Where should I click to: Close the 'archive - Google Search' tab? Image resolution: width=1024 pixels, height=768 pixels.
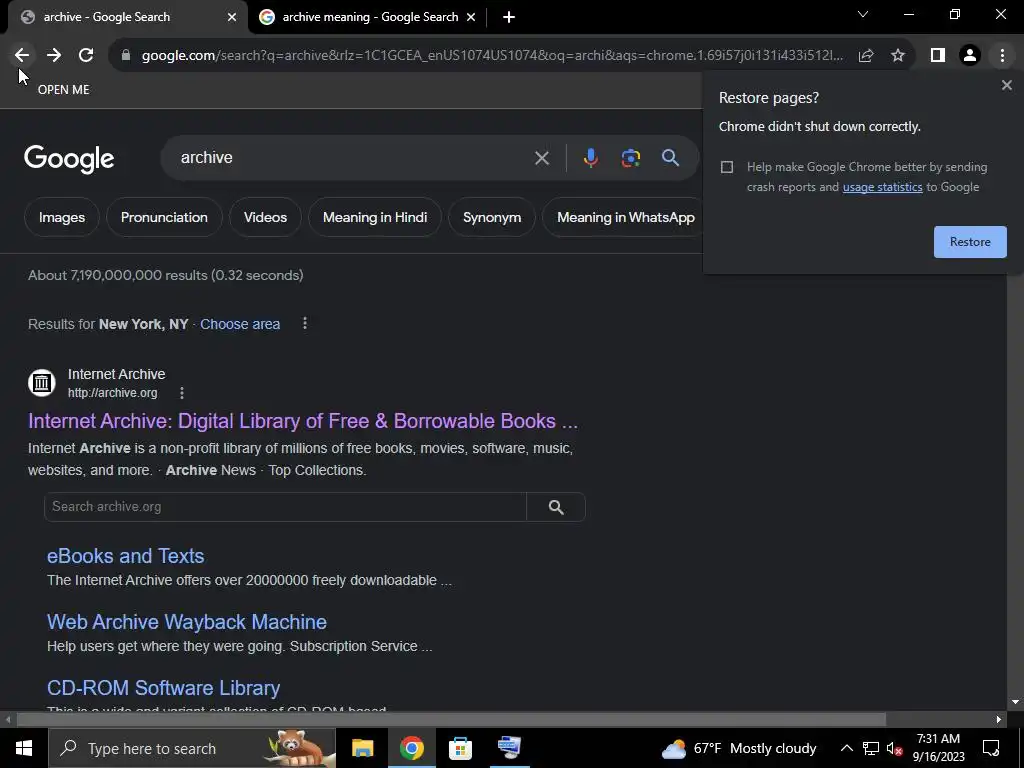pos(232,18)
